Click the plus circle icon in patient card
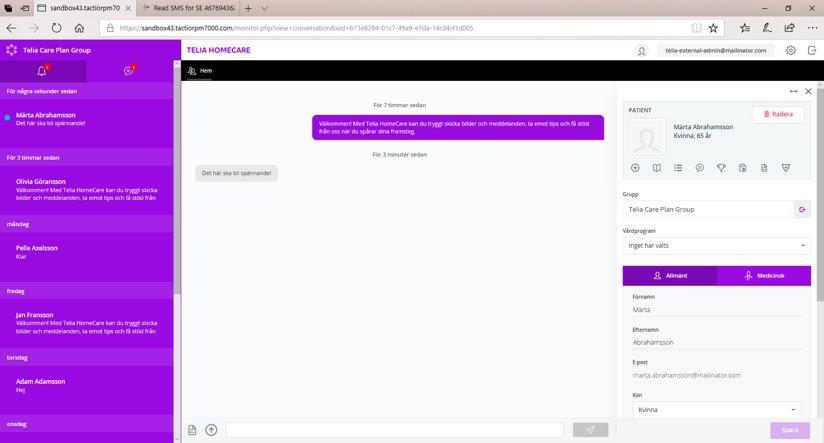 635,168
